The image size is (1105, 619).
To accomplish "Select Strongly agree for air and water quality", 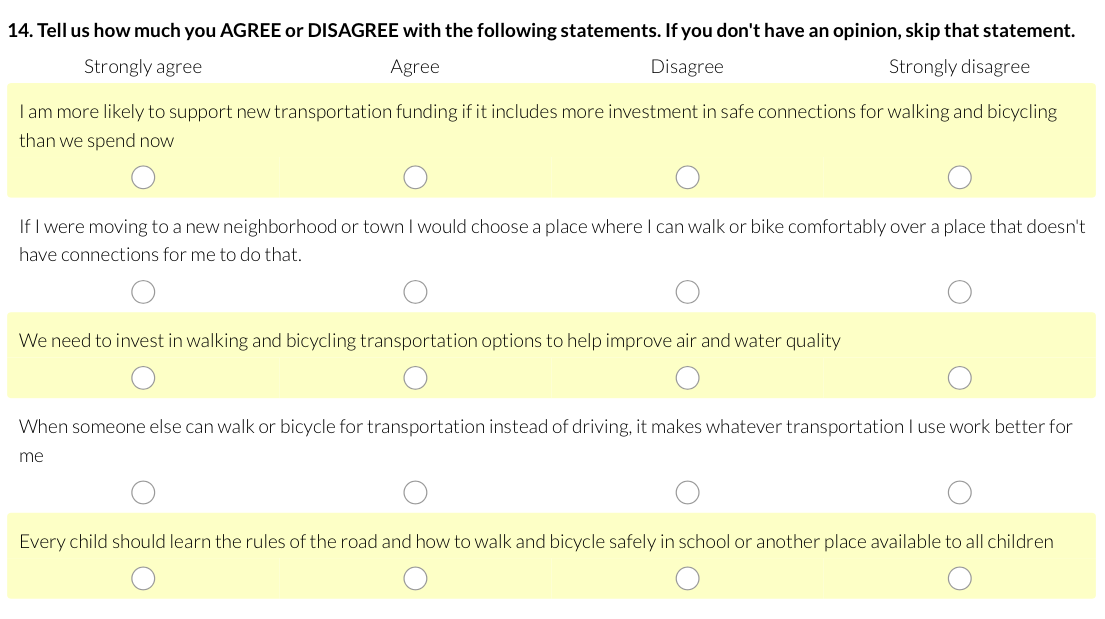I will click(144, 377).
